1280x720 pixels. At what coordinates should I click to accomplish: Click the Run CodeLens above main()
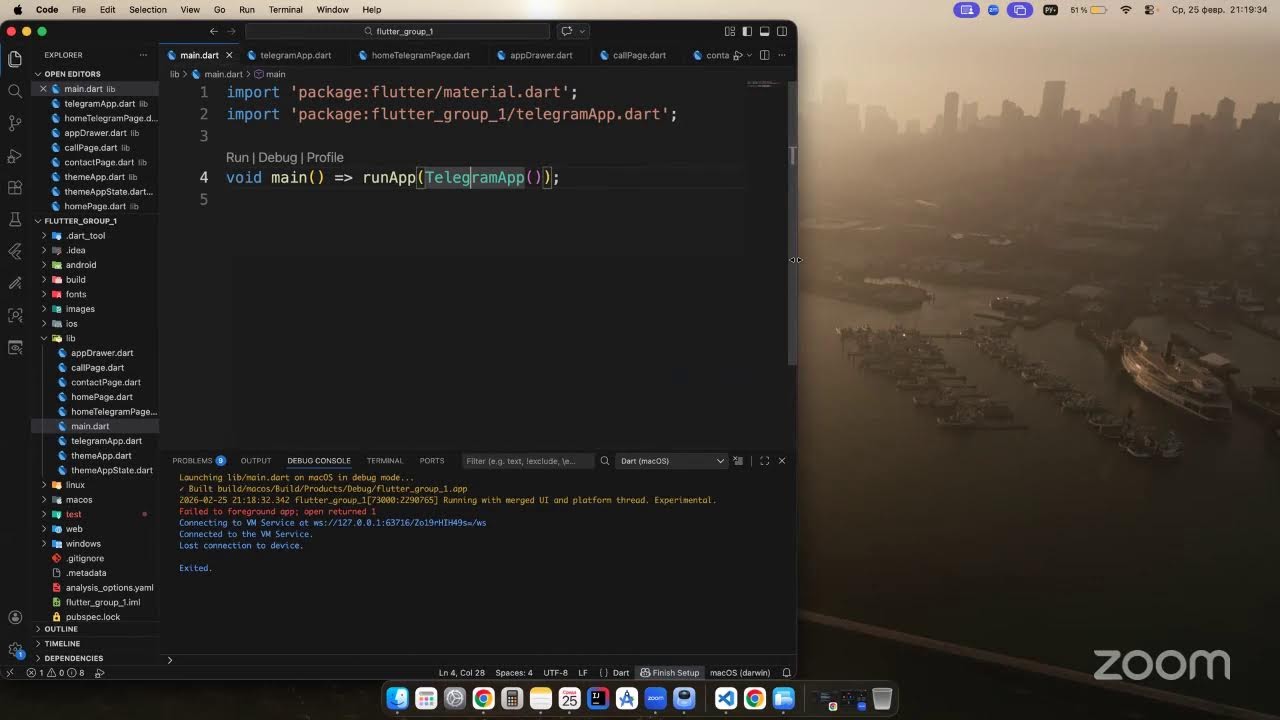click(x=237, y=157)
